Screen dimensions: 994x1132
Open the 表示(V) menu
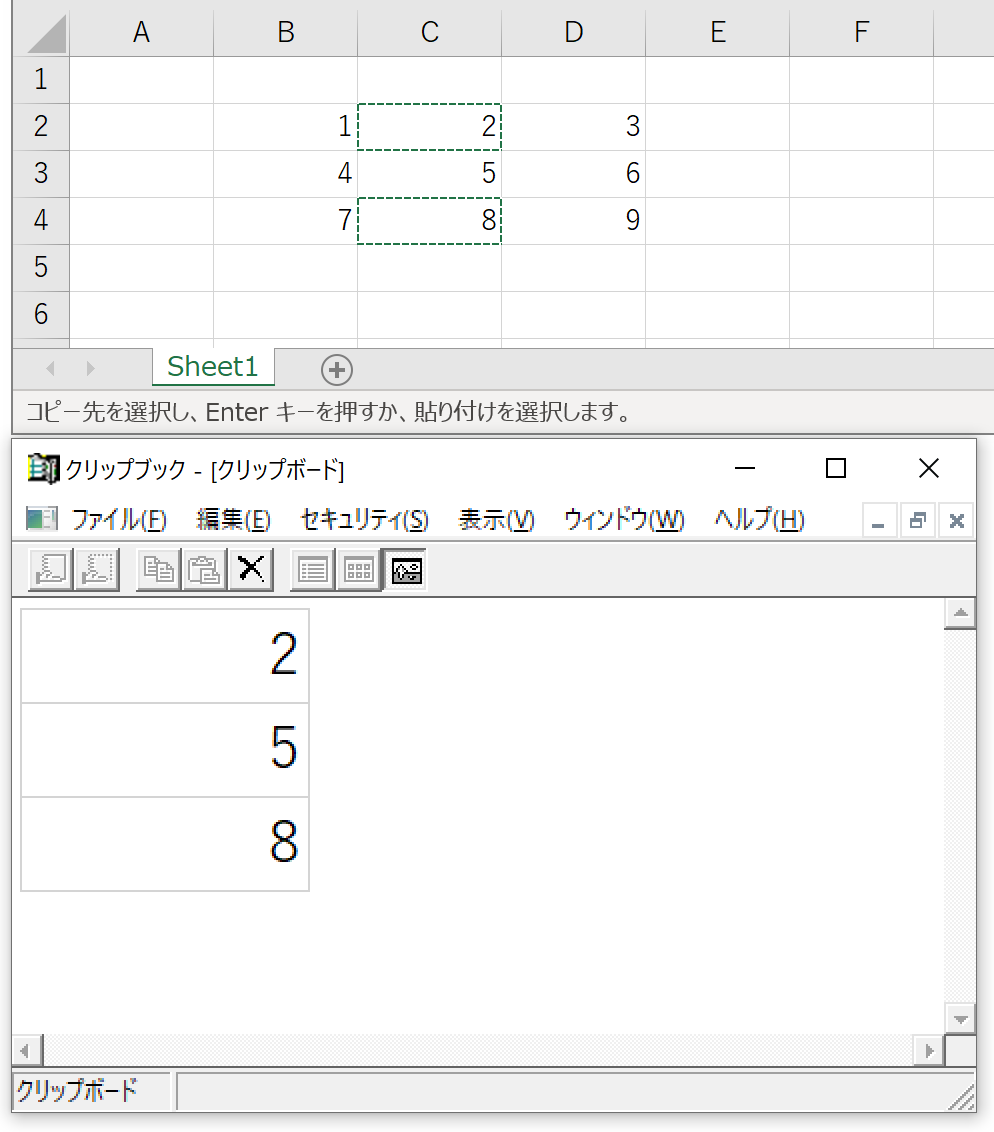point(496,519)
